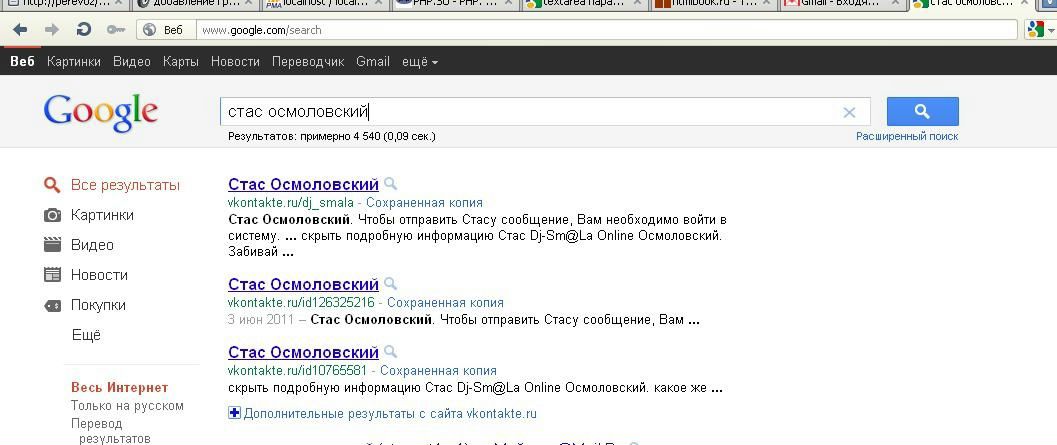Screen dimensions: 1057x445
Task: Filter by Новости newspaper icon in sidebar
Action: (52, 274)
